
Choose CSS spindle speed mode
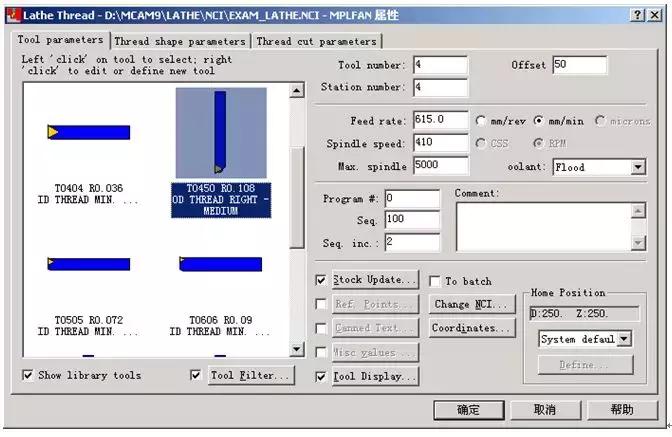tap(480, 143)
